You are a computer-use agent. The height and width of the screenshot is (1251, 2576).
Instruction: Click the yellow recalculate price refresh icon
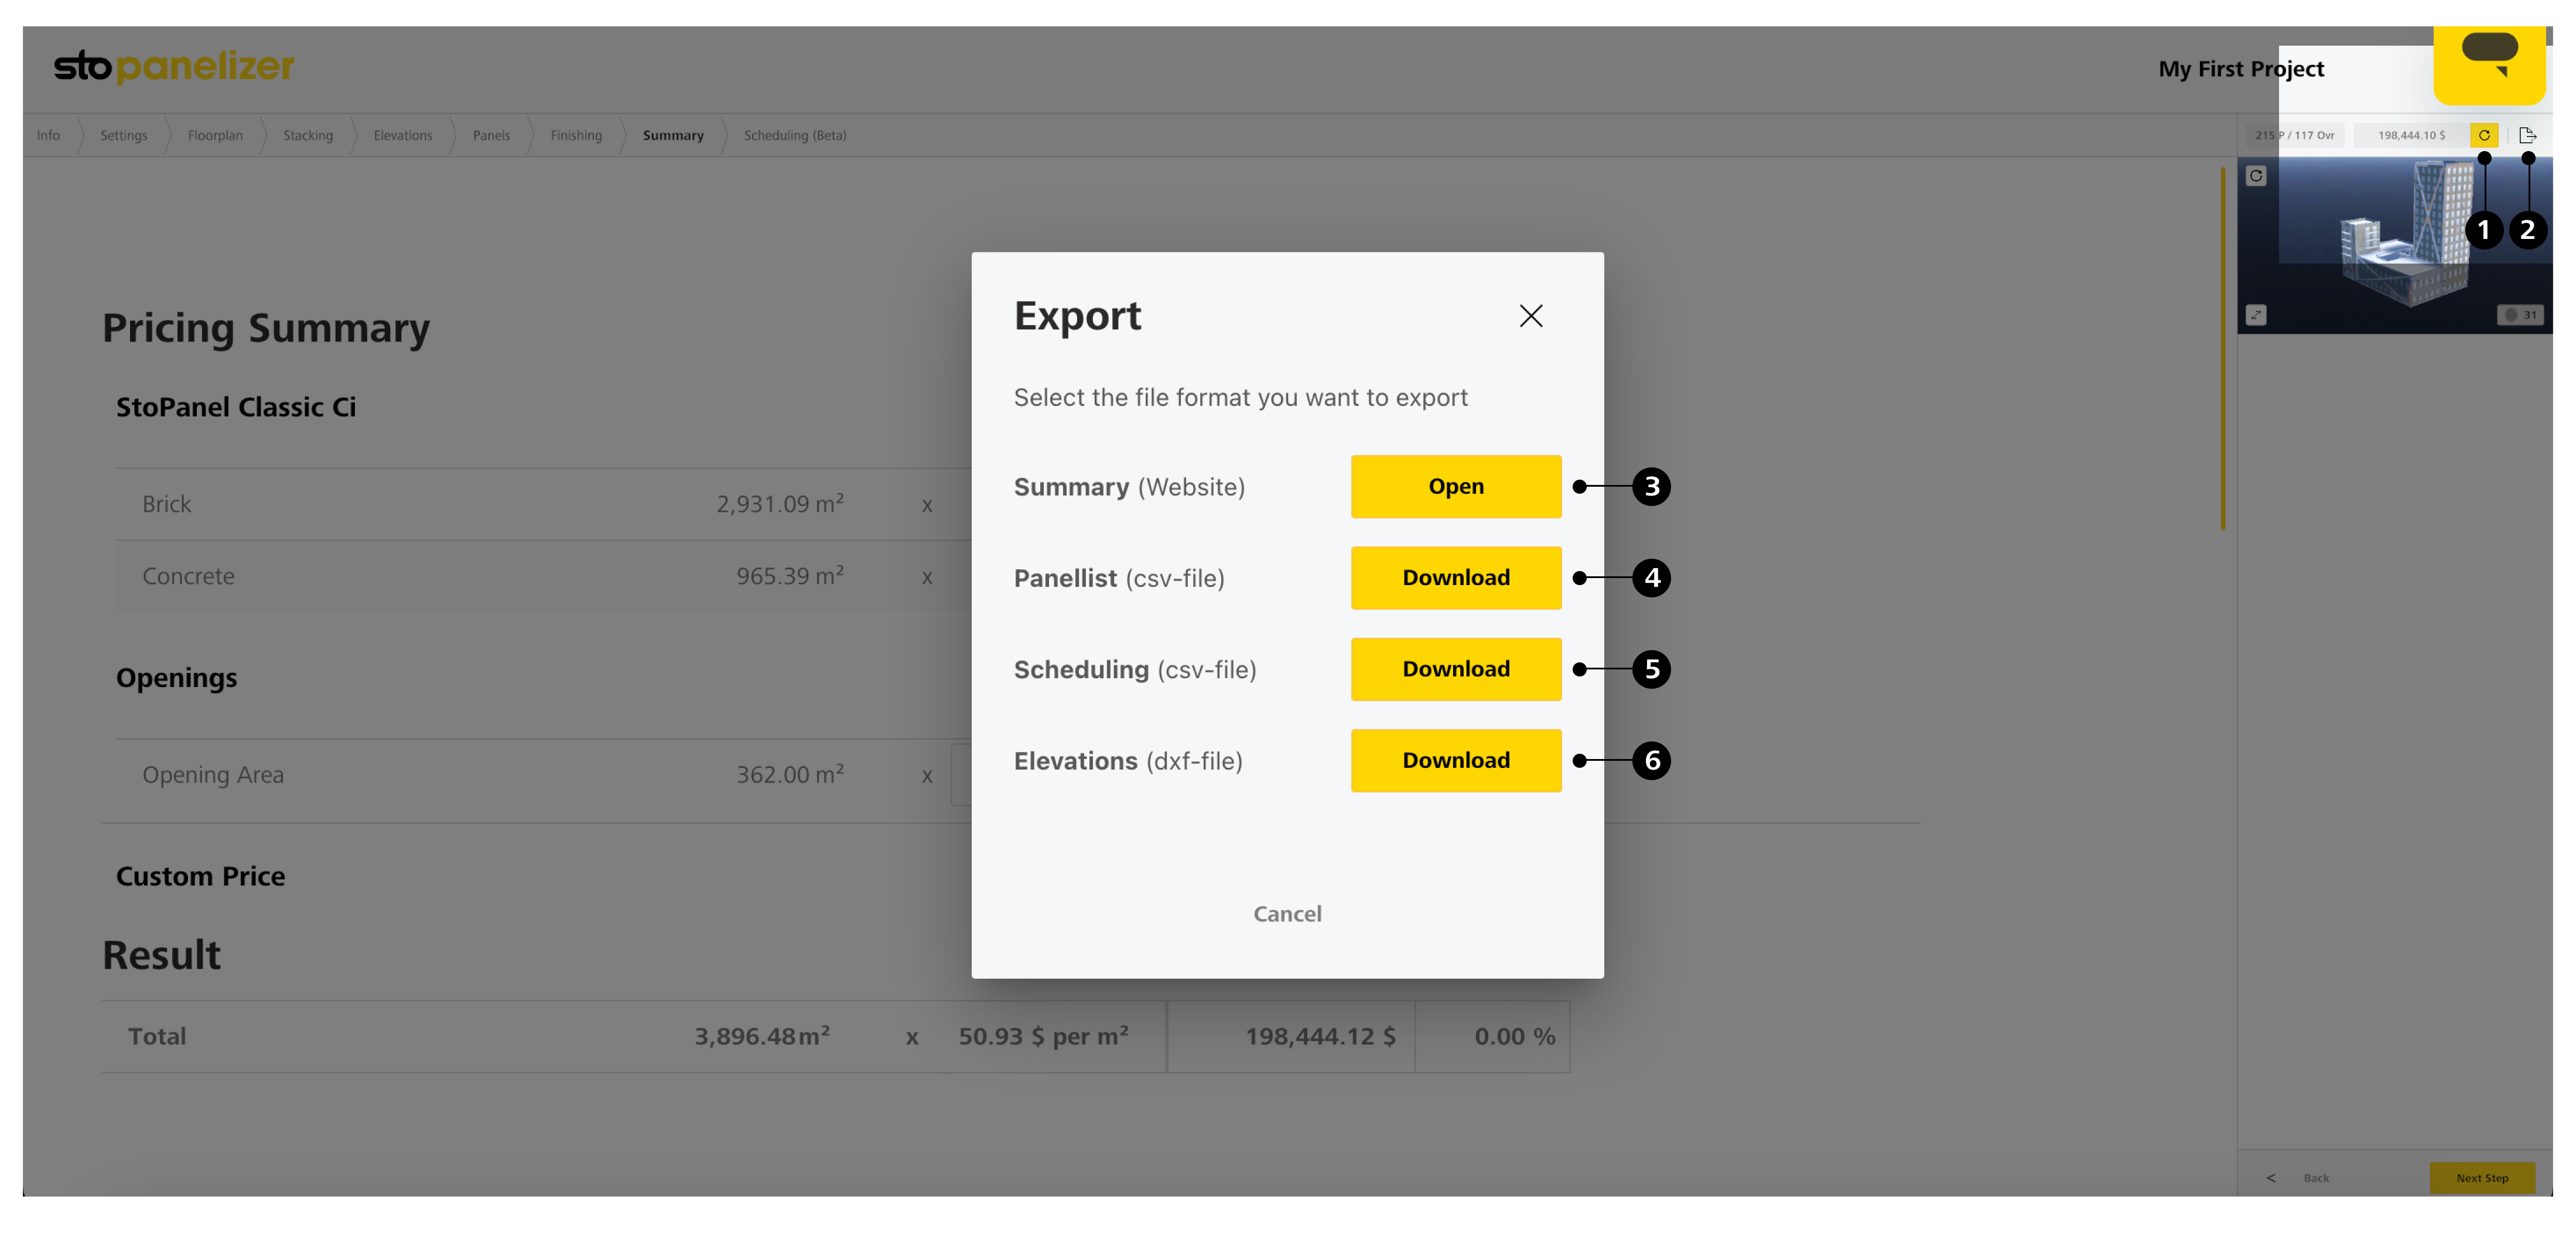click(2484, 136)
